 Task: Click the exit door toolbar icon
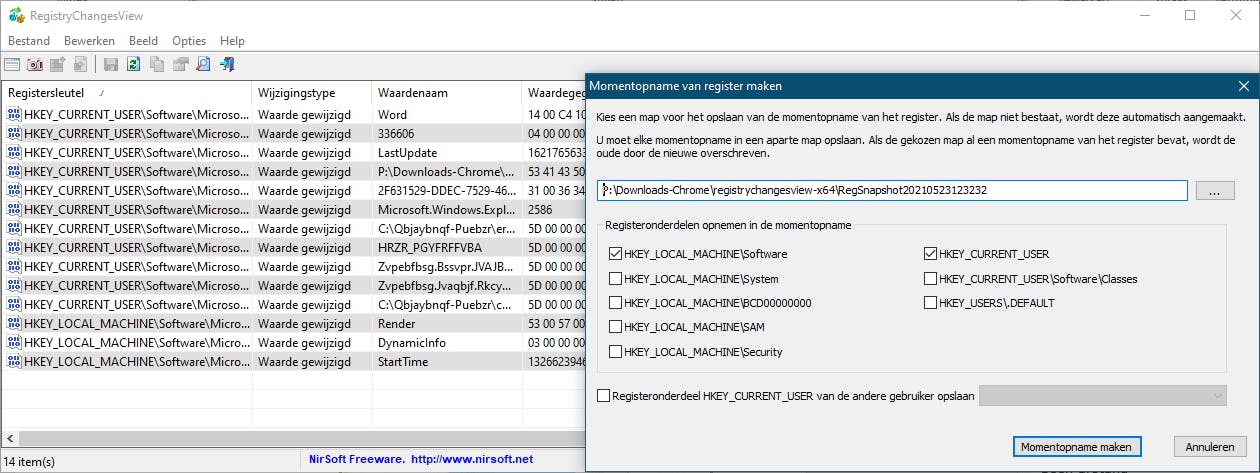pos(227,65)
